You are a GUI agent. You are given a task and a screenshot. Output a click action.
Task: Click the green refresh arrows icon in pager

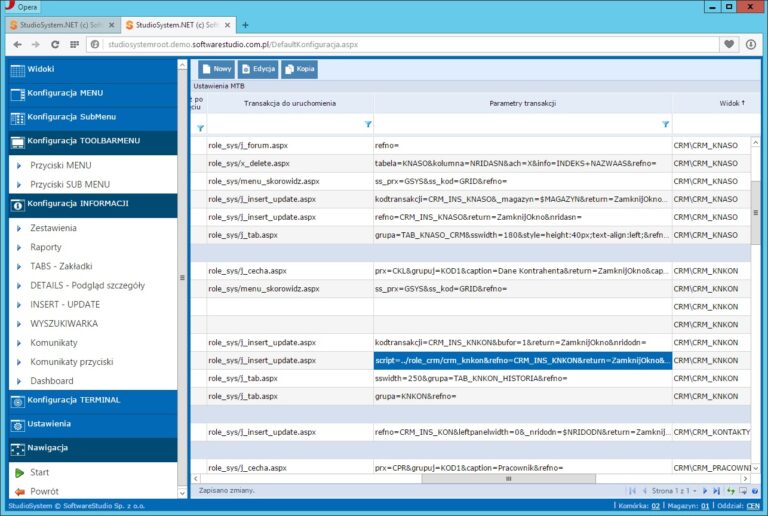[731, 491]
